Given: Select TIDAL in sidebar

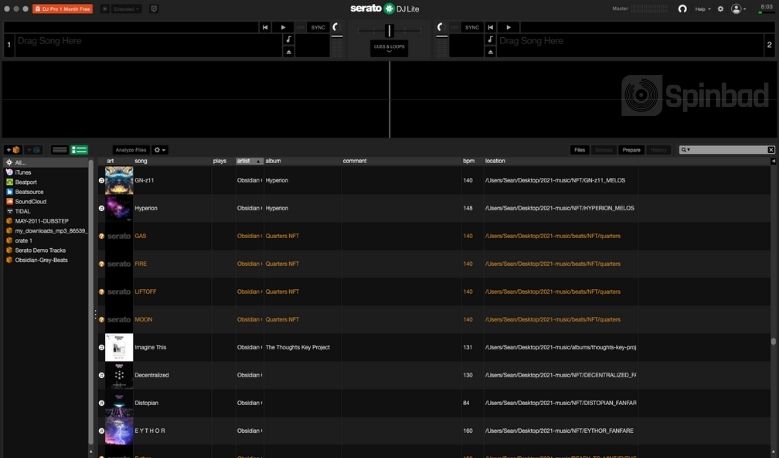Looking at the screenshot, I should coord(47,211).
